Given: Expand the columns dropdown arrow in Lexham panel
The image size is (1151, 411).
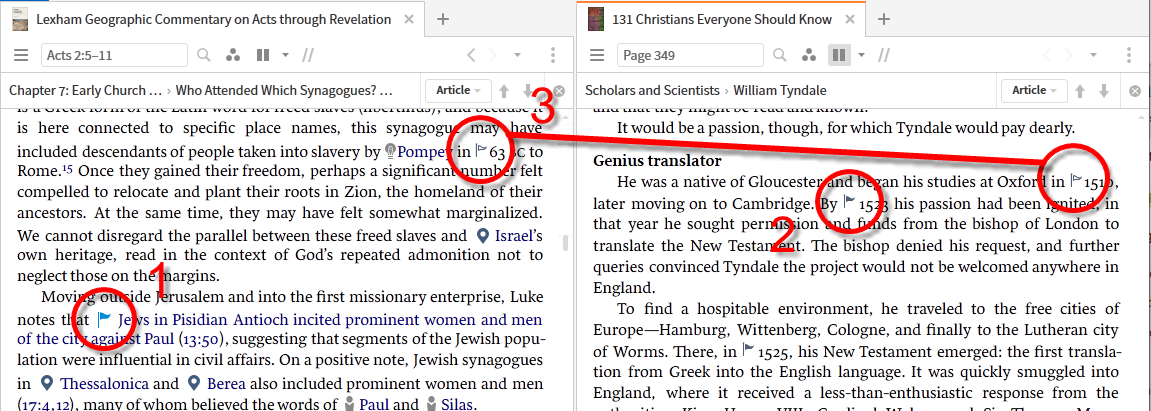Looking at the screenshot, I should click(286, 55).
